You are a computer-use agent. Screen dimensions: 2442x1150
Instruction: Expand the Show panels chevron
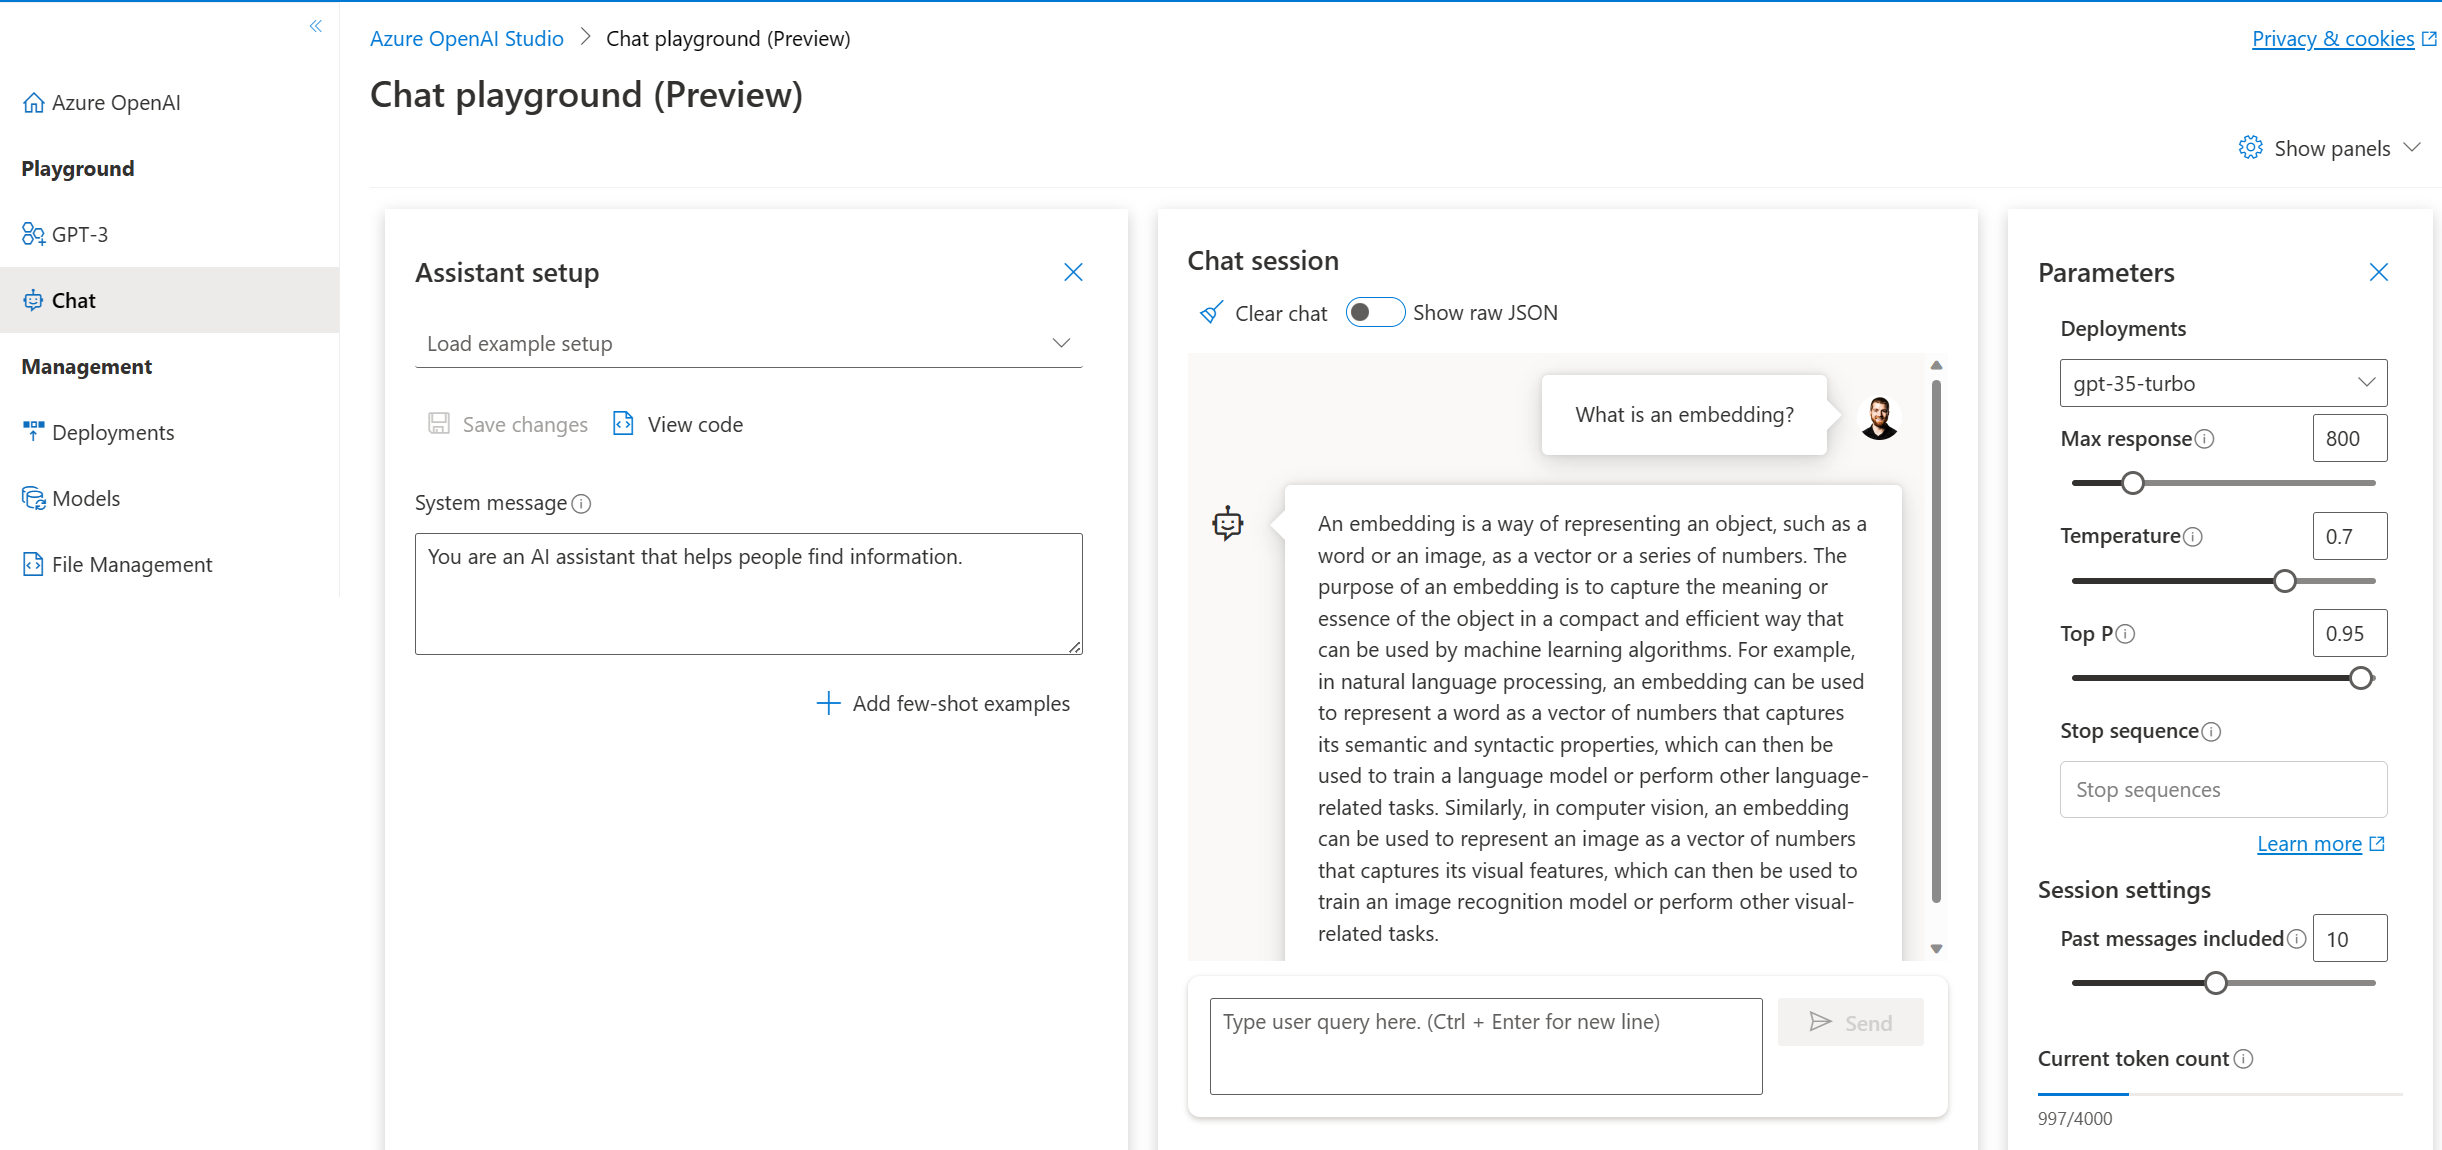2412,148
